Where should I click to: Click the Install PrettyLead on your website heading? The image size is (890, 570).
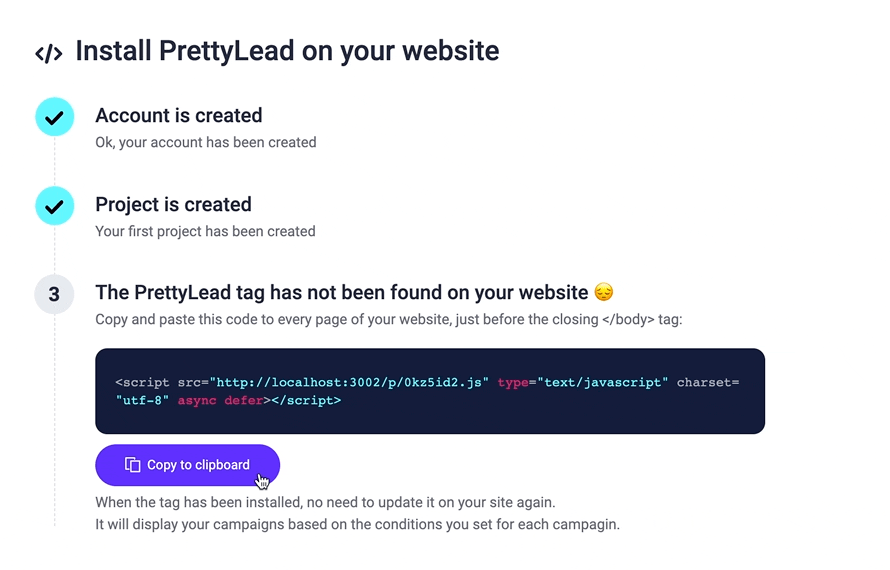tap(287, 51)
